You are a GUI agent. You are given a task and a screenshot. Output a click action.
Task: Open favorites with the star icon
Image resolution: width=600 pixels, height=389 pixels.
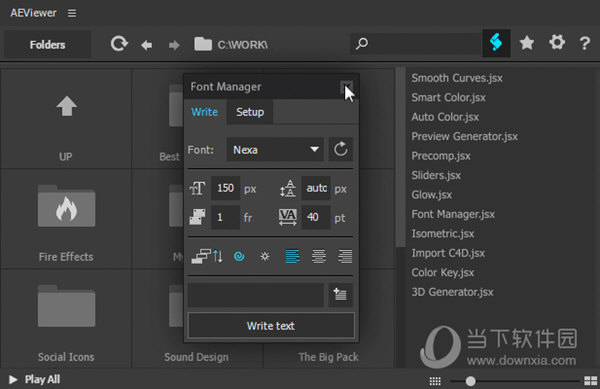(x=527, y=43)
